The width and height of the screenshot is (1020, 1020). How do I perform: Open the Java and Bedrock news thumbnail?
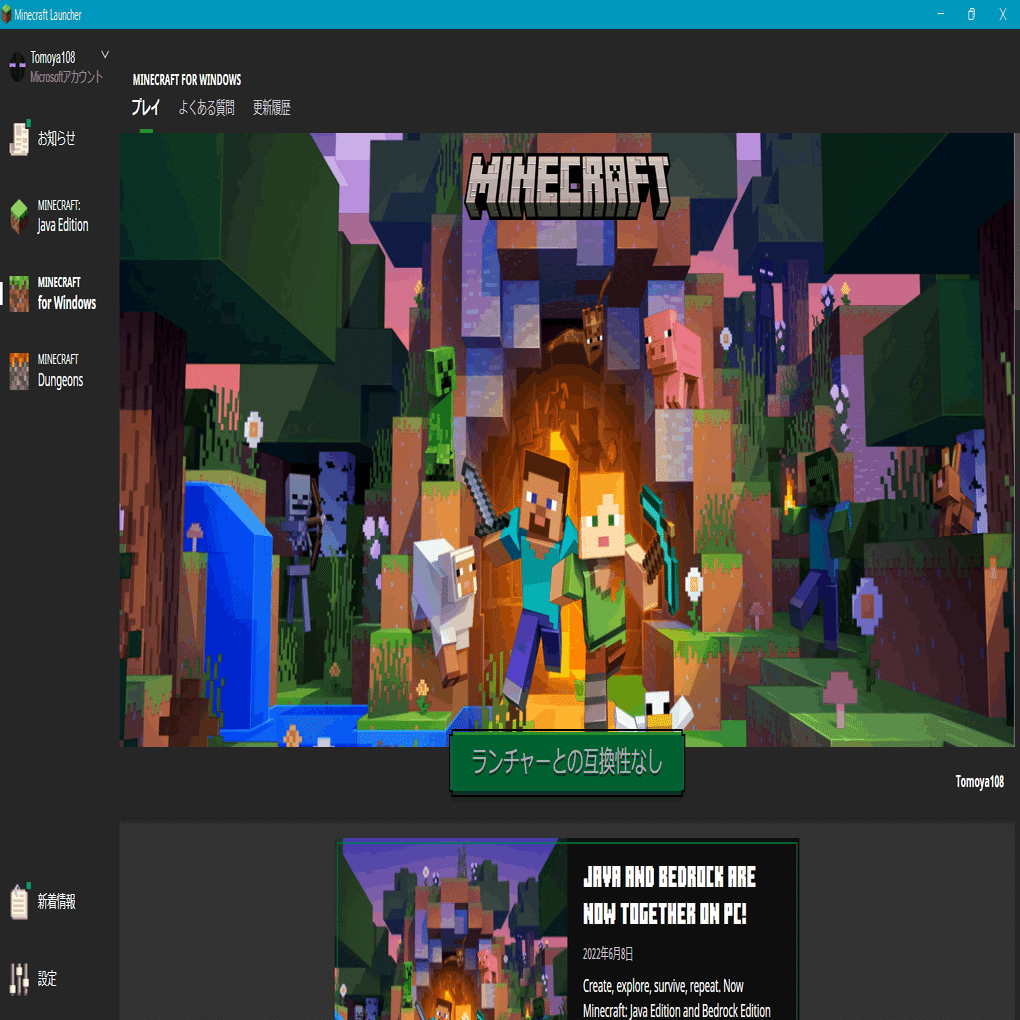(451, 930)
